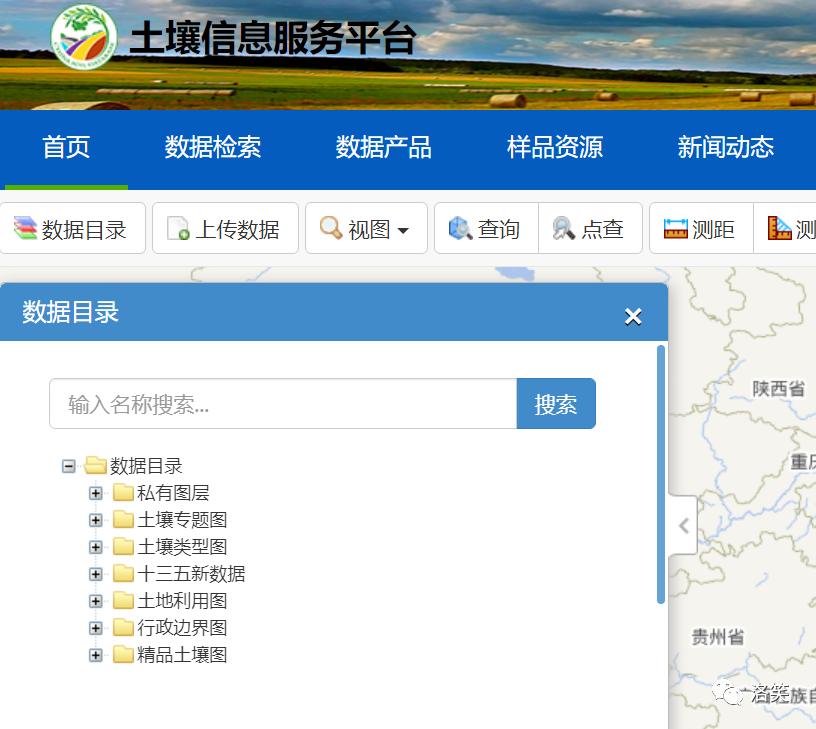This screenshot has height=729, width=816.
Task: Open the 数据目录 toolbar panel
Action: coord(73,228)
